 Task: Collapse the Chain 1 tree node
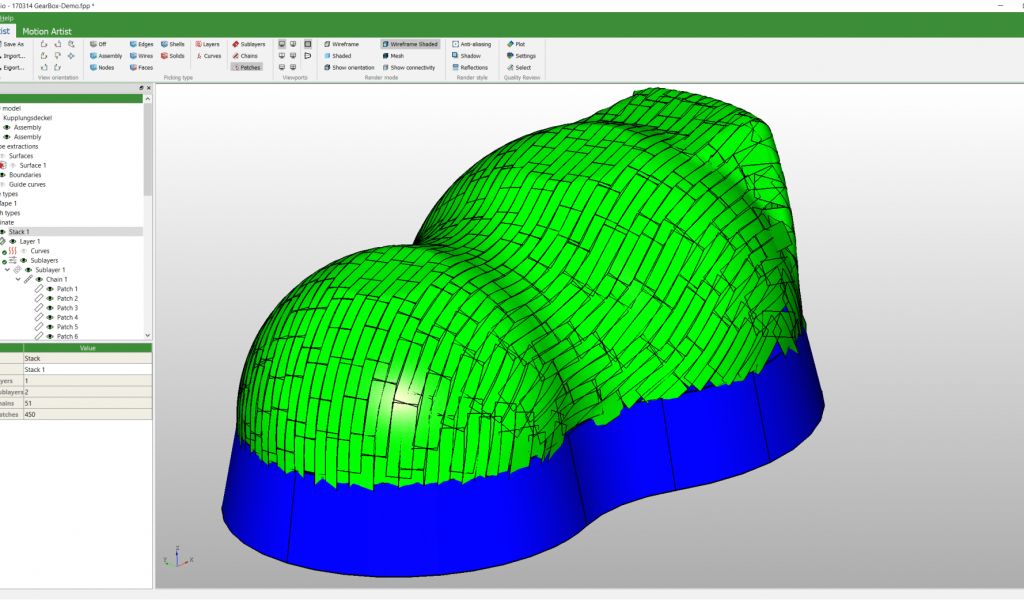18,279
